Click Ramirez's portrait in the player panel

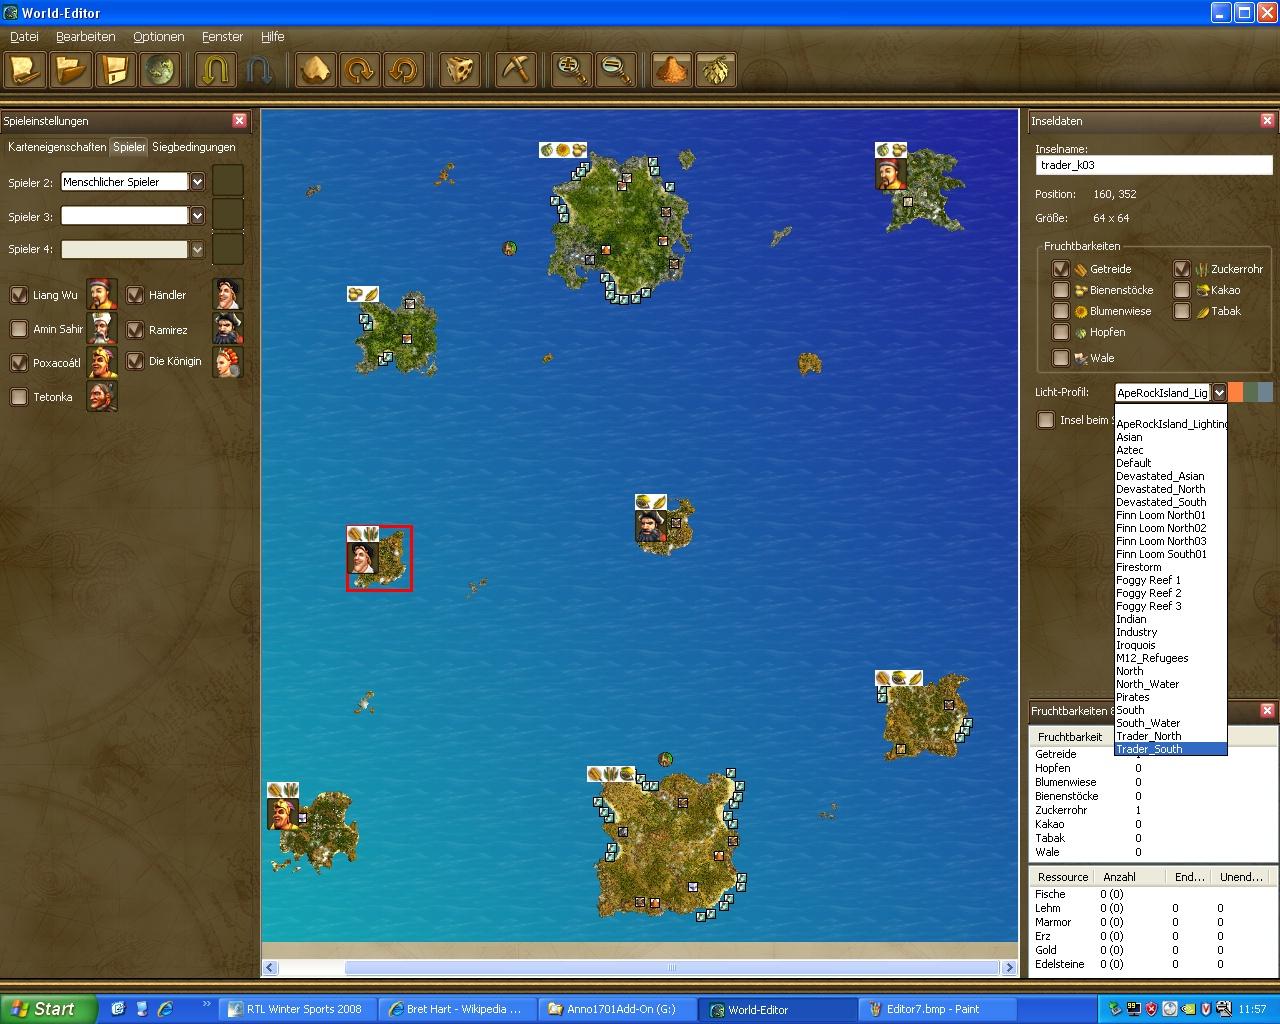click(x=228, y=328)
